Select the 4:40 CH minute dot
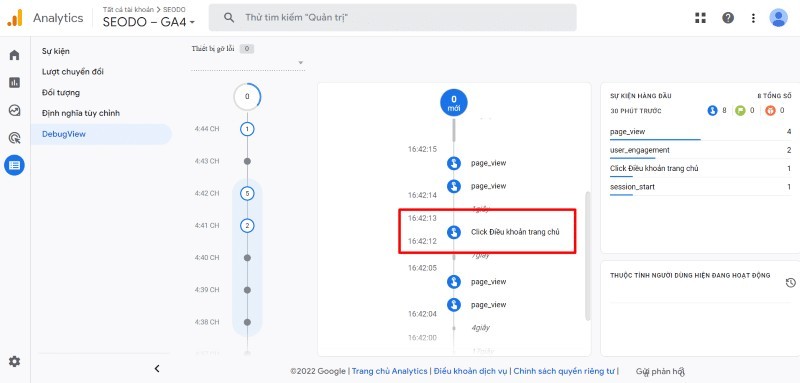The height and width of the screenshot is (383, 800). pos(247,258)
